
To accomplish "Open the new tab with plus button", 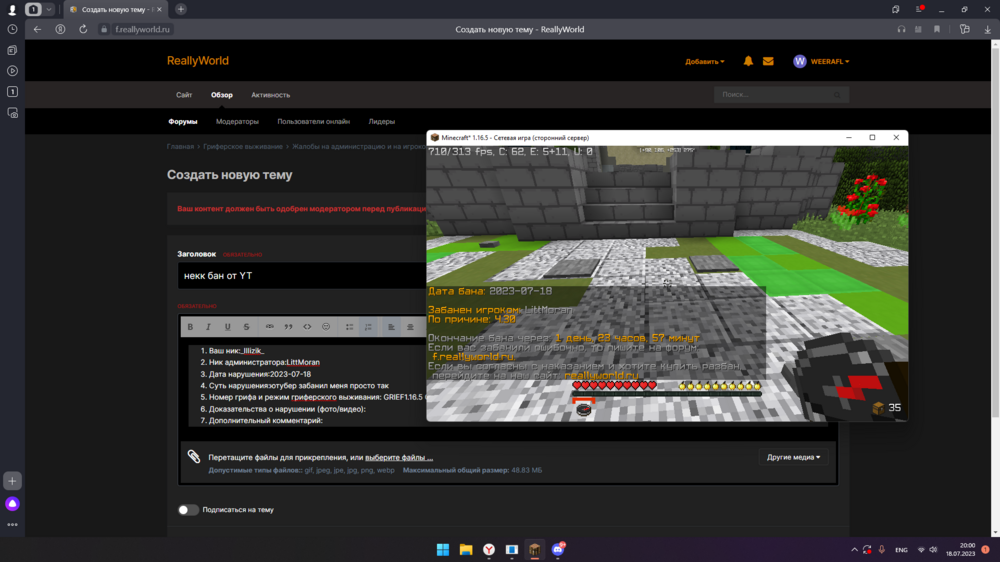I will [x=181, y=9].
